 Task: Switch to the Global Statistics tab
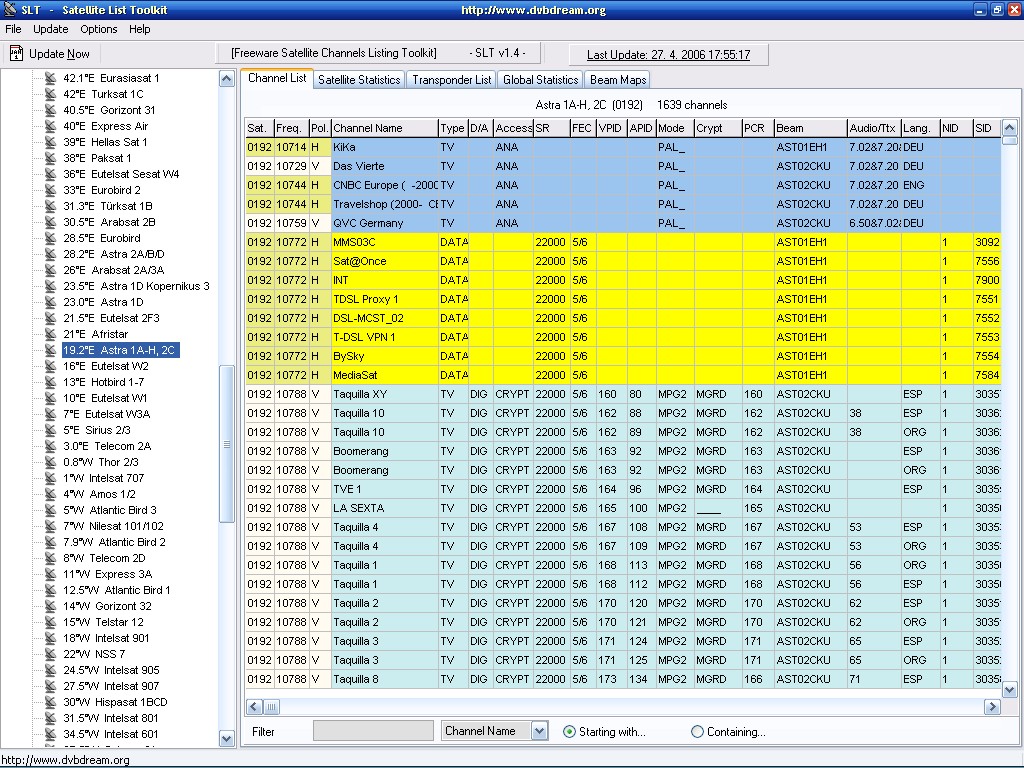pos(540,80)
